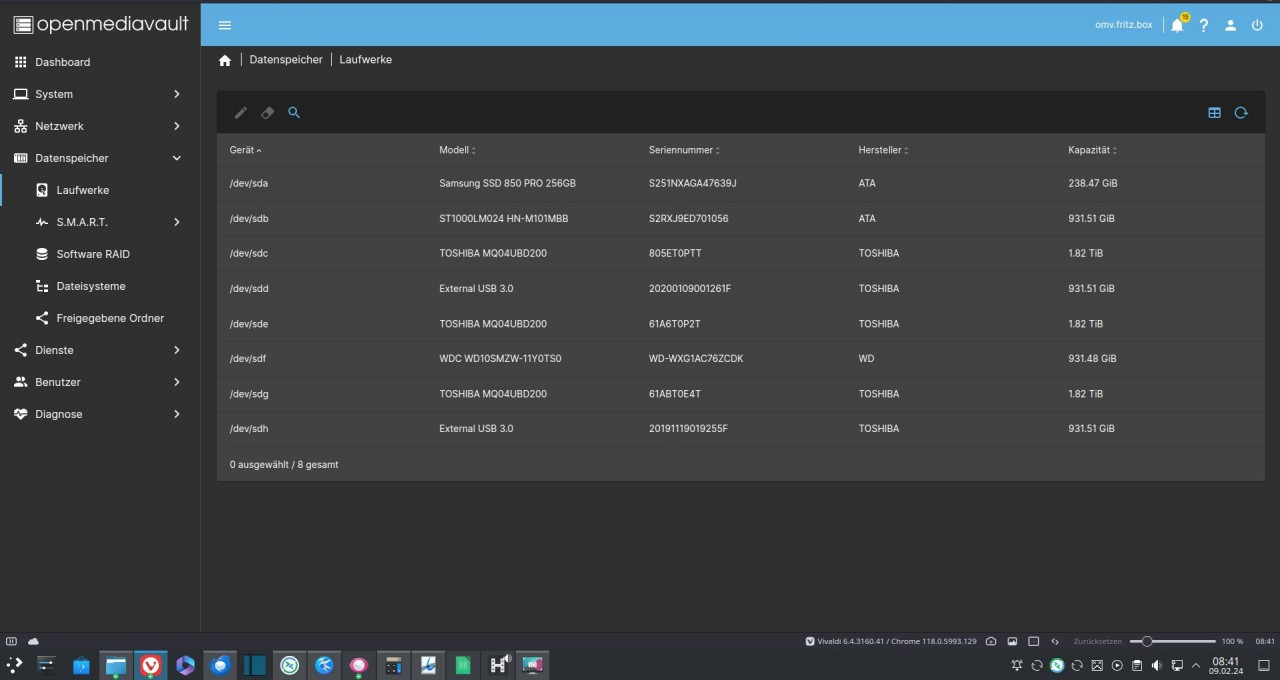Open the column visibility table icon
This screenshot has width=1280, height=680.
point(1214,113)
